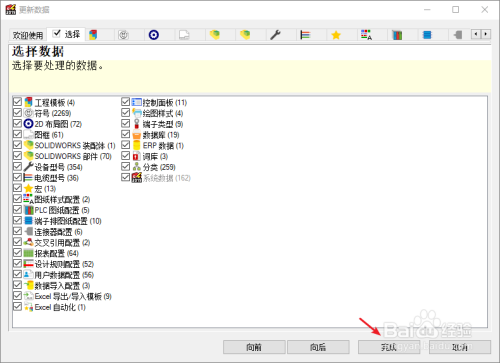Click the 取消 button
Screen dimensions: 500x363
click(x=460, y=347)
